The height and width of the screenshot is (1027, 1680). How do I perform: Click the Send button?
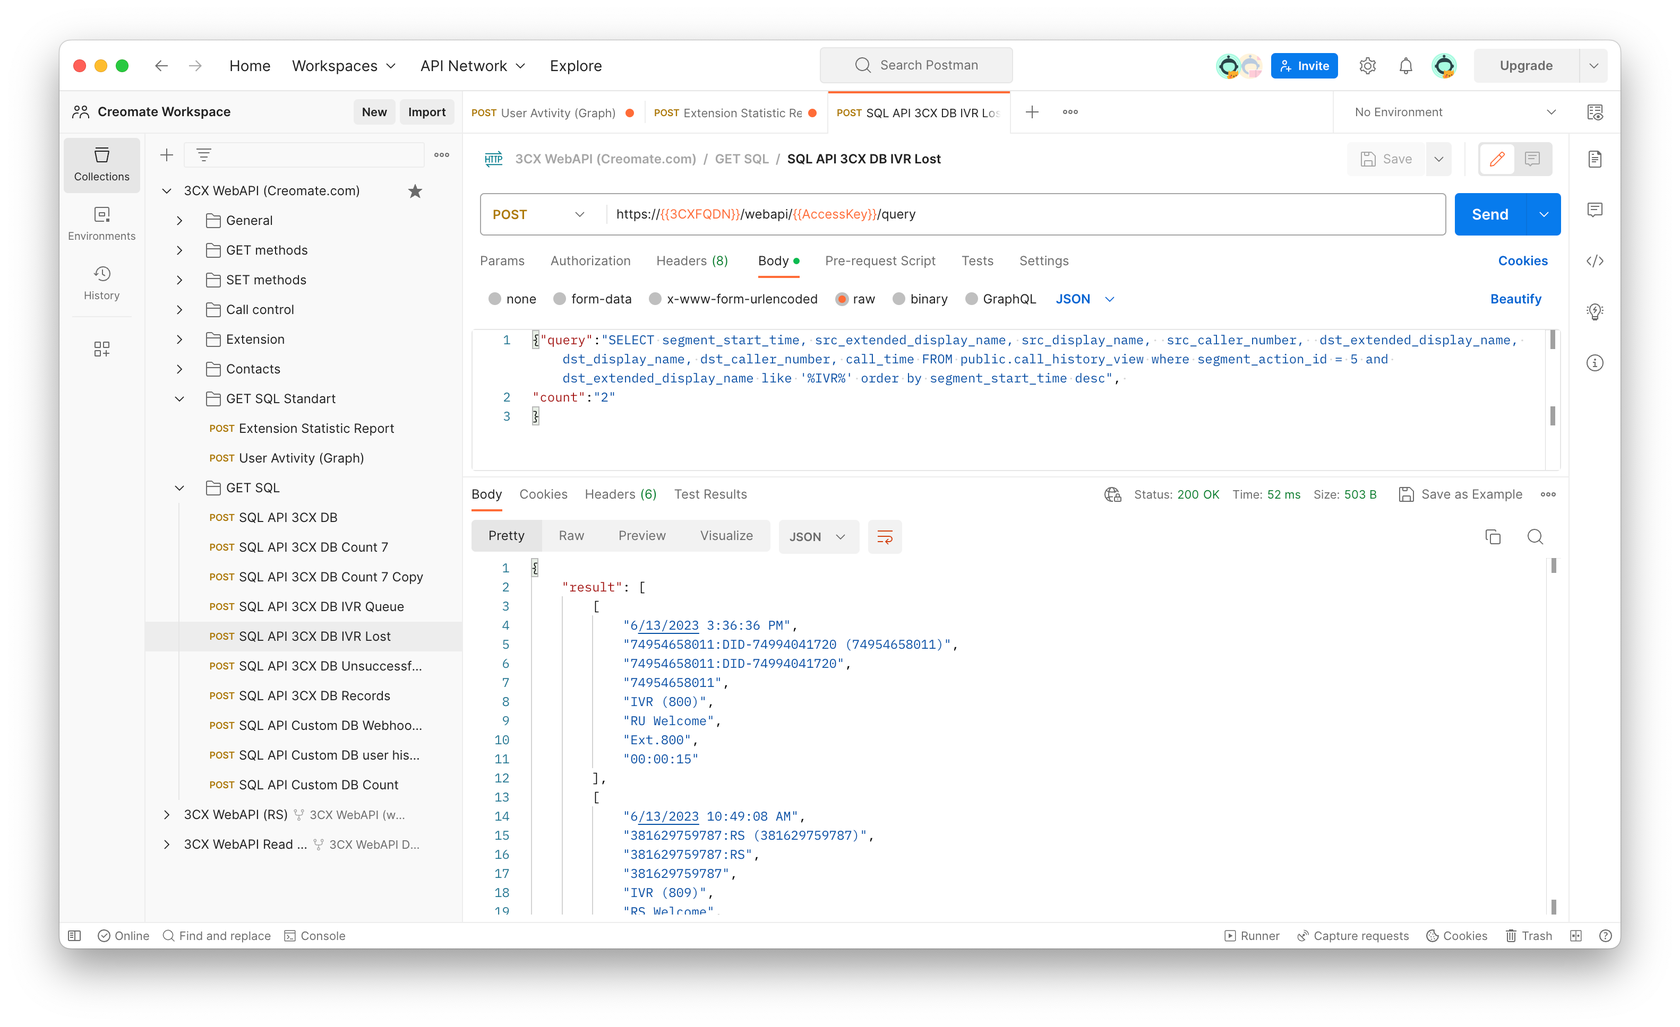point(1490,214)
